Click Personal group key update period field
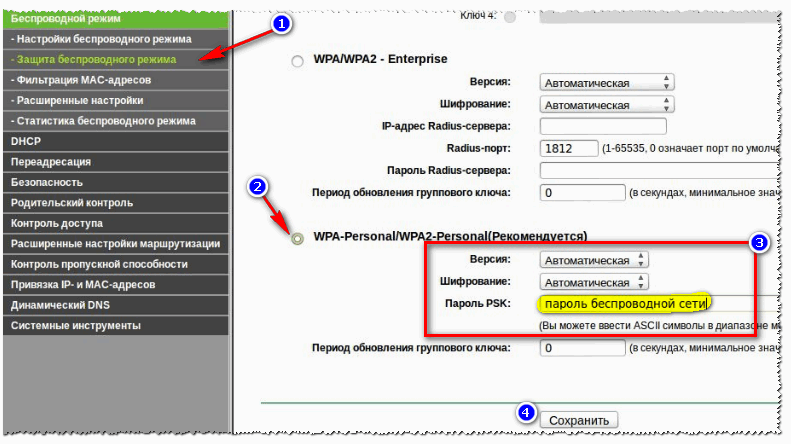The image size is (791, 444). point(583,348)
